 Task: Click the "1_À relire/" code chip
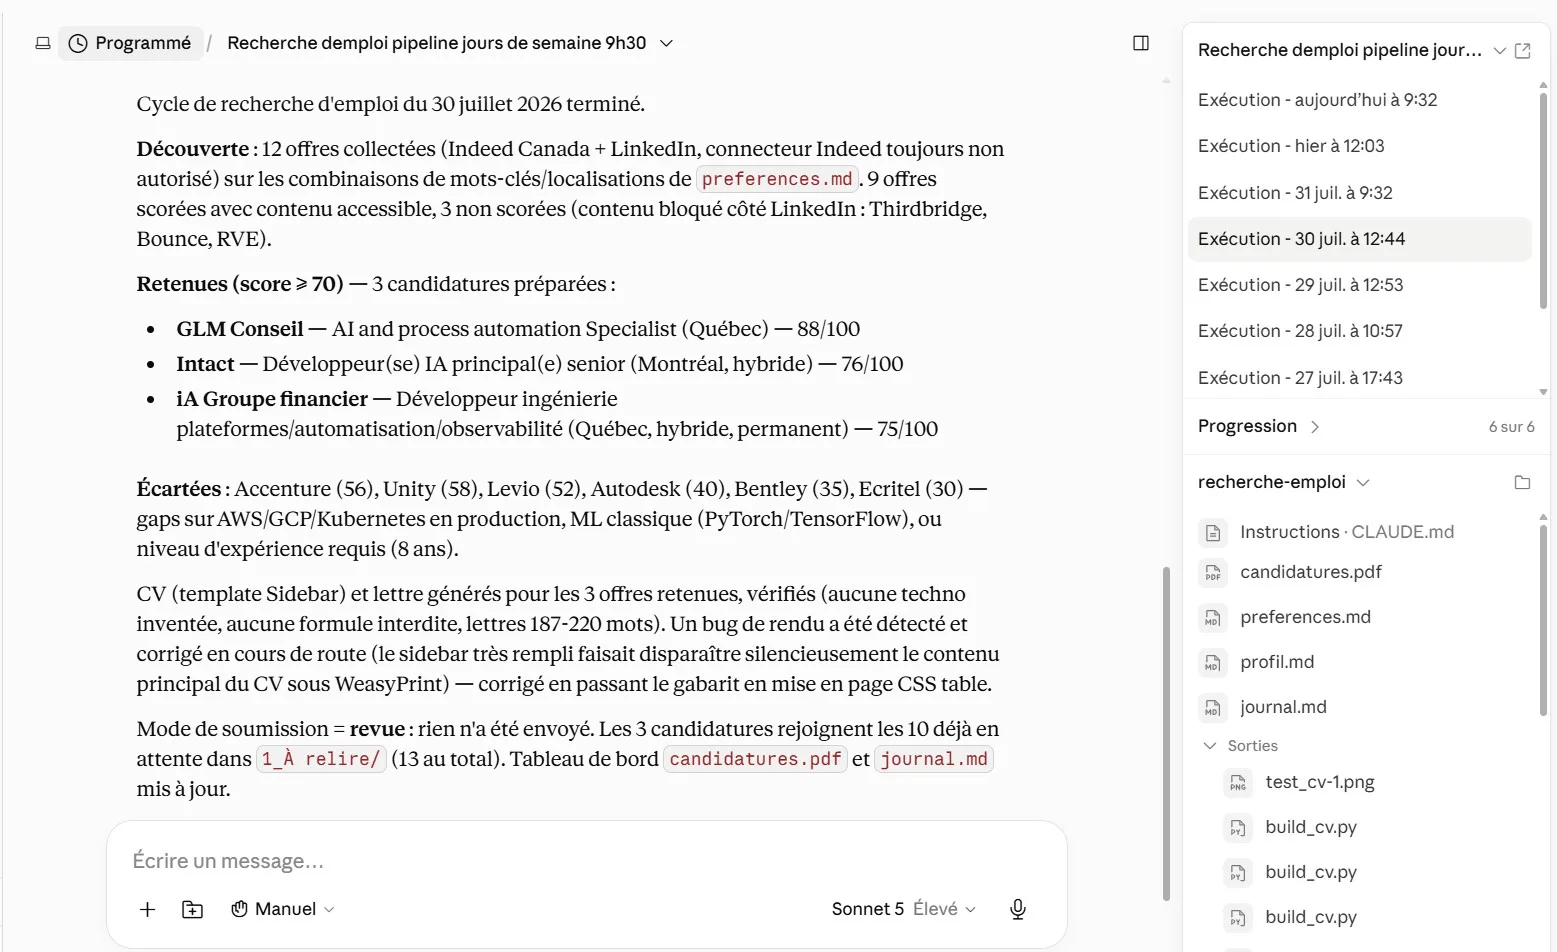321,759
